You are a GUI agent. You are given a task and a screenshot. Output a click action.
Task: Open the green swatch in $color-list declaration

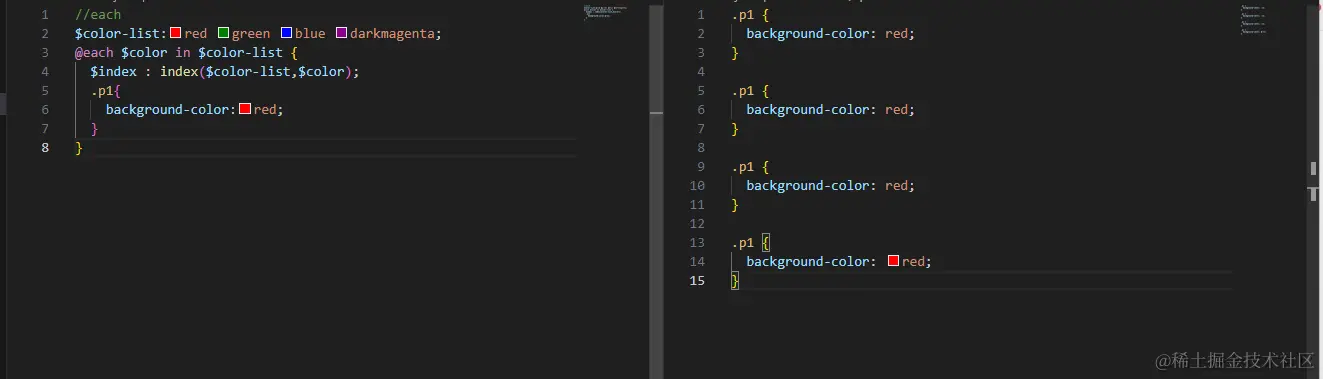pyautogui.click(x=224, y=33)
